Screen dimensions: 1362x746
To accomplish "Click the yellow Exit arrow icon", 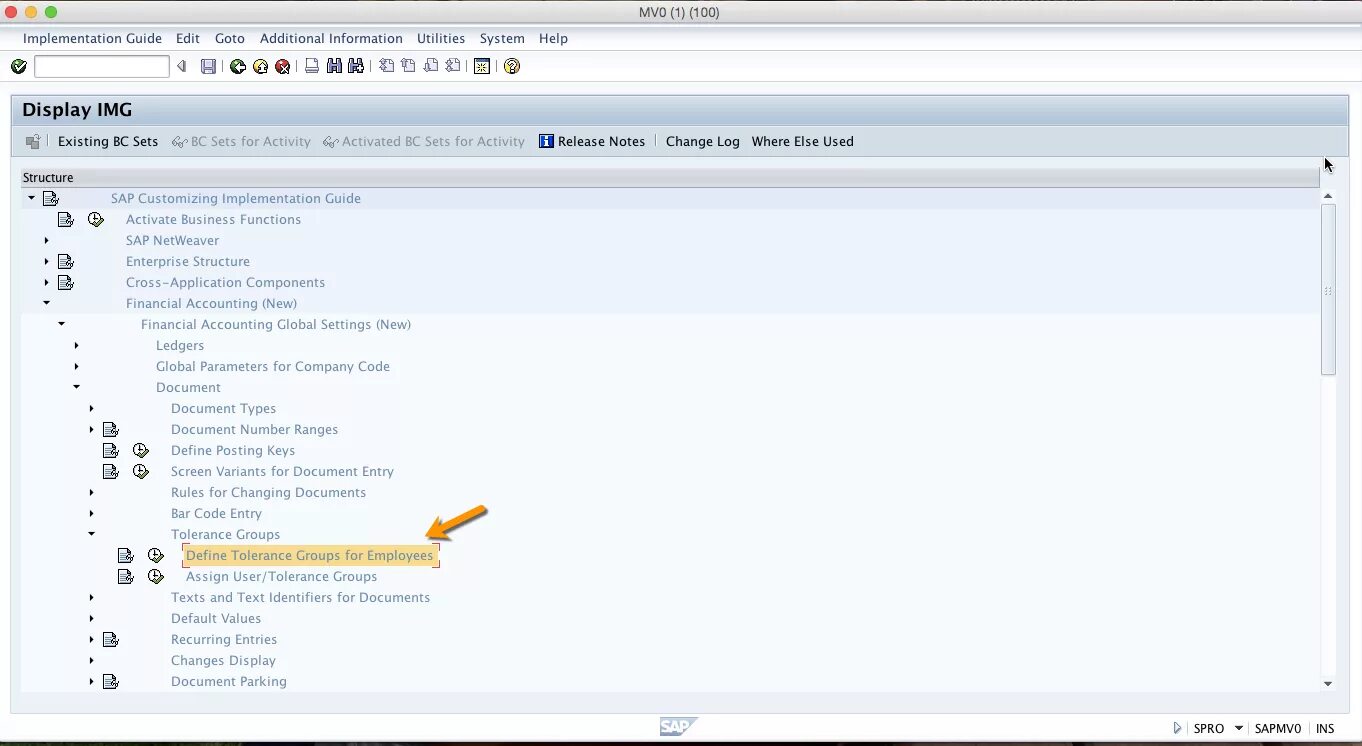I will [x=260, y=67].
